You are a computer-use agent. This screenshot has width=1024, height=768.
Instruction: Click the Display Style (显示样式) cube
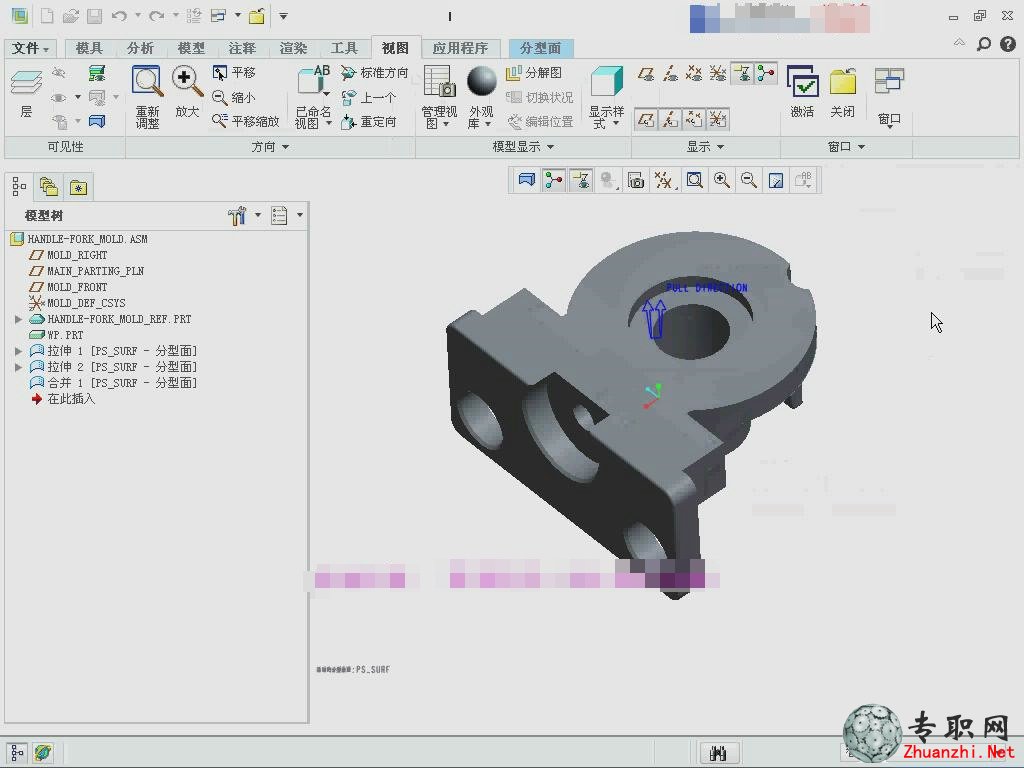tap(607, 81)
